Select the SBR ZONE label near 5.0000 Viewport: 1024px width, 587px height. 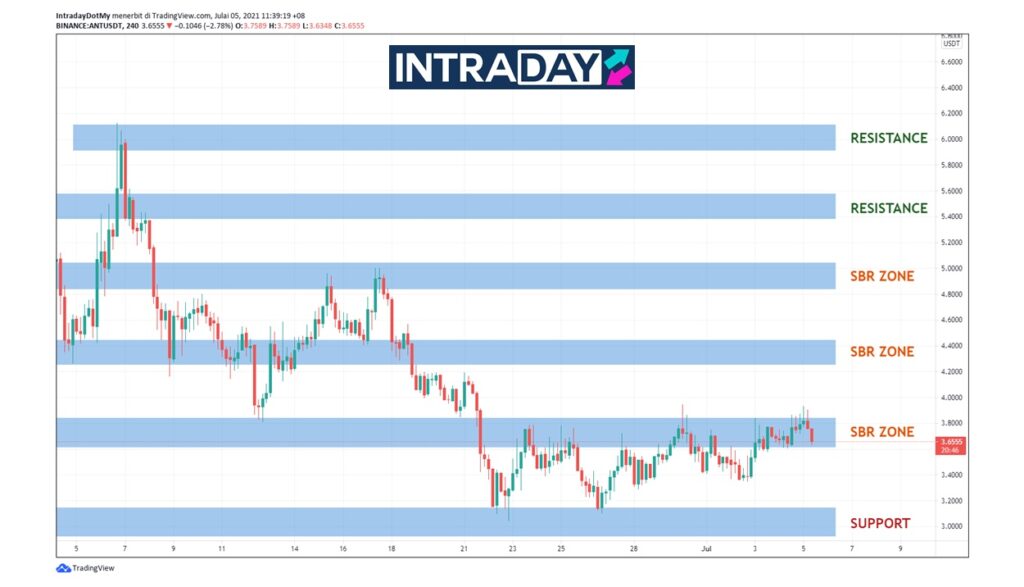(881, 276)
